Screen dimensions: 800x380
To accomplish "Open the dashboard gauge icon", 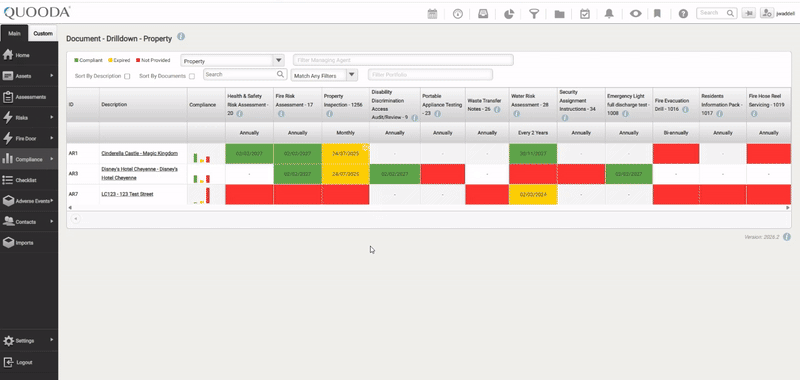I will click(x=458, y=14).
